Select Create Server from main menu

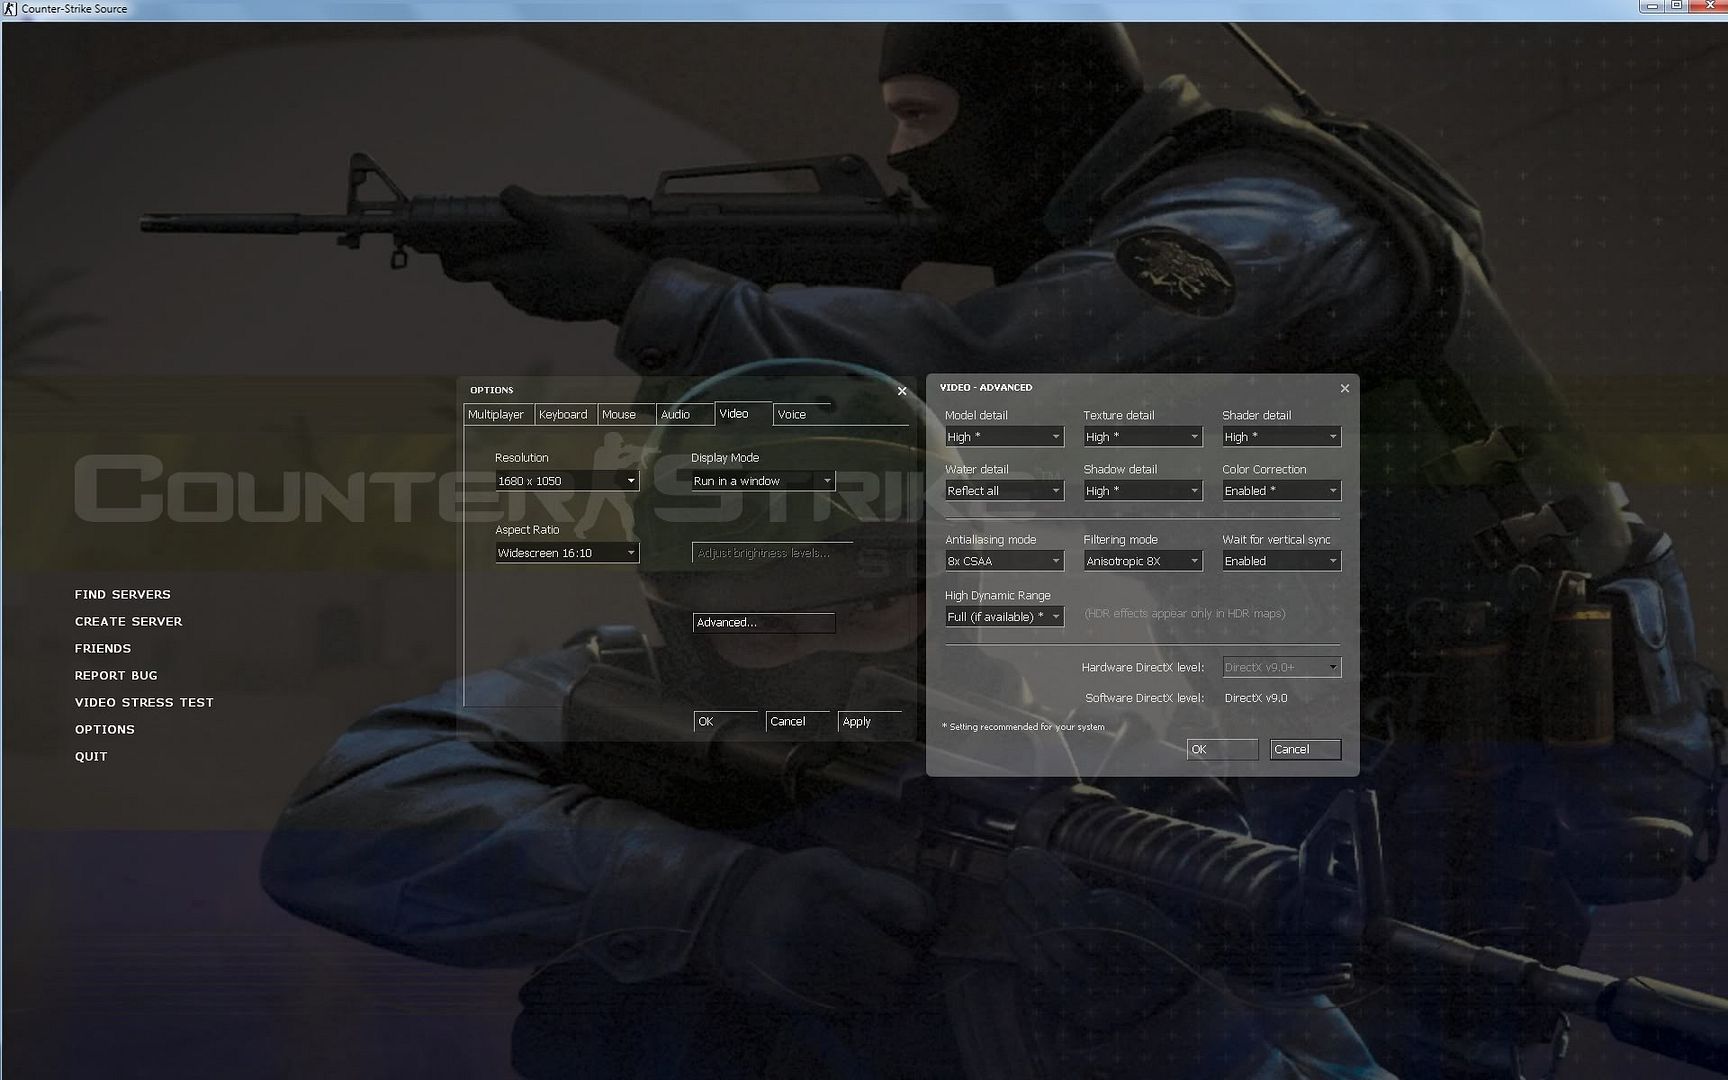[x=129, y=621]
